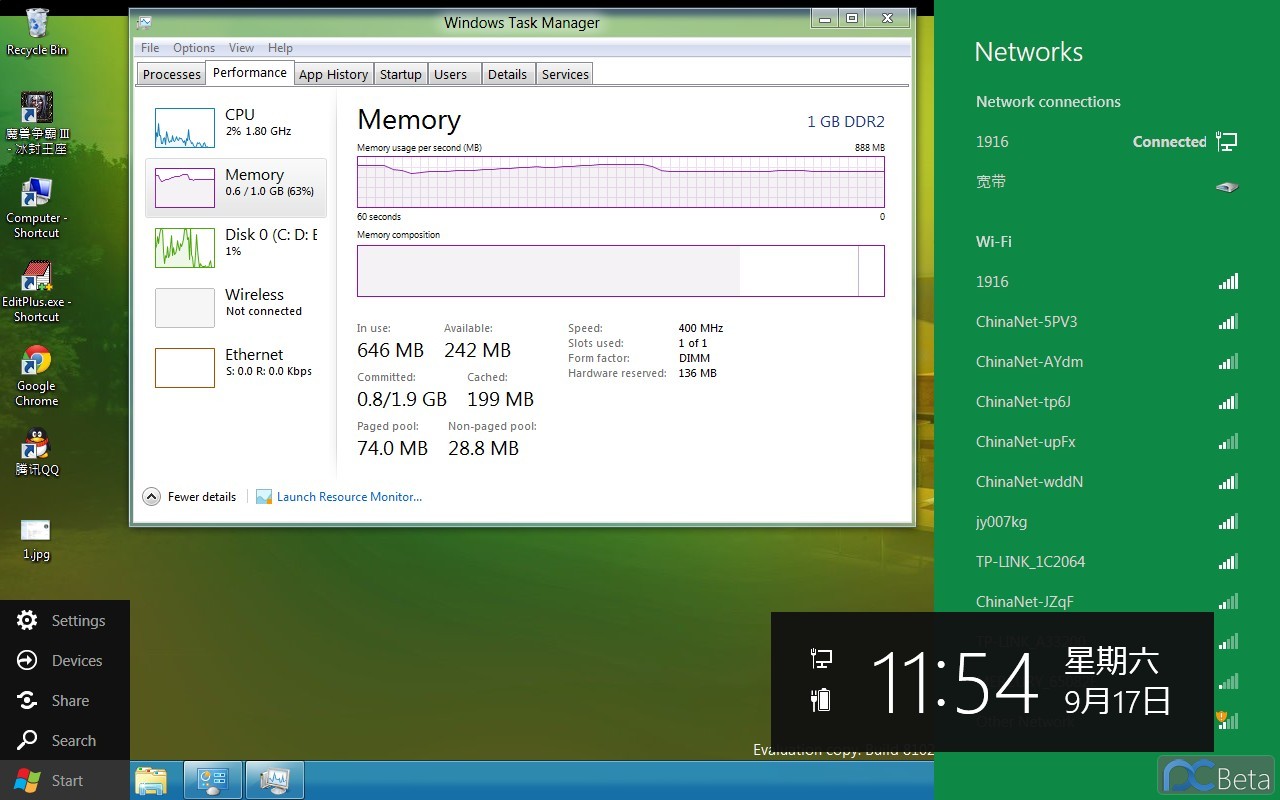Screen dimensions: 1280x800
Task: Select the 1916 Wi-Fi network
Action: coord(1107,282)
